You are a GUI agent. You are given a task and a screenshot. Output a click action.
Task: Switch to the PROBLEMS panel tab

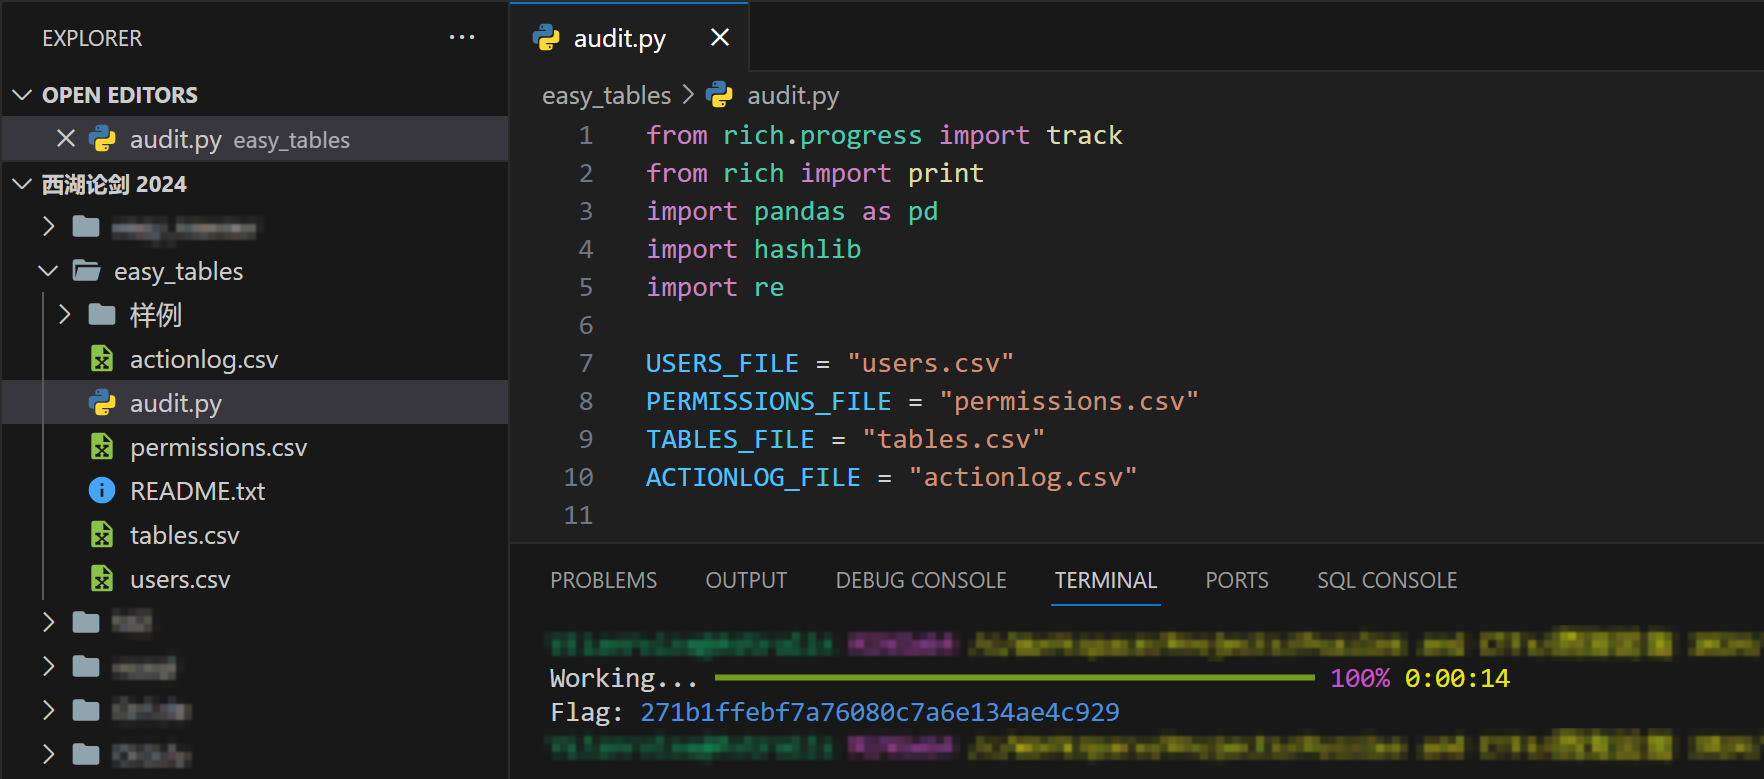(x=603, y=581)
